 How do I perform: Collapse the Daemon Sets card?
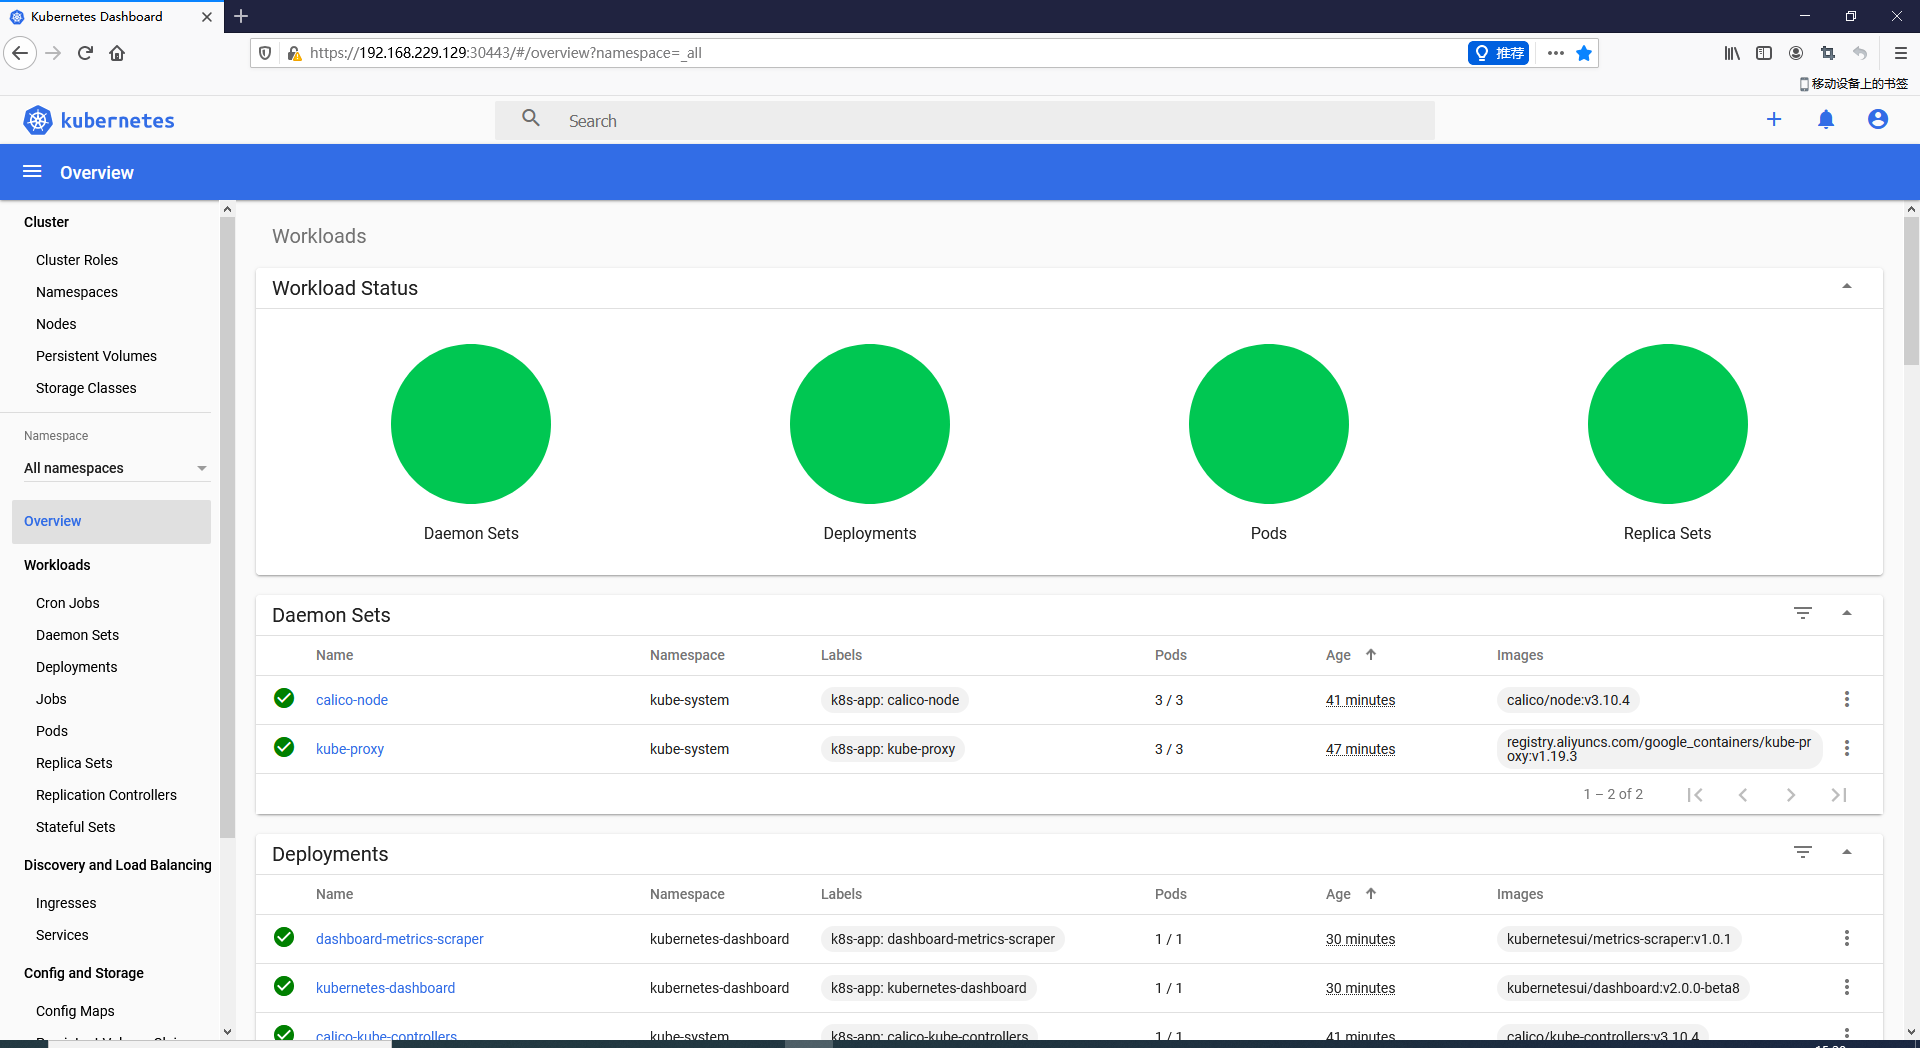tap(1847, 613)
